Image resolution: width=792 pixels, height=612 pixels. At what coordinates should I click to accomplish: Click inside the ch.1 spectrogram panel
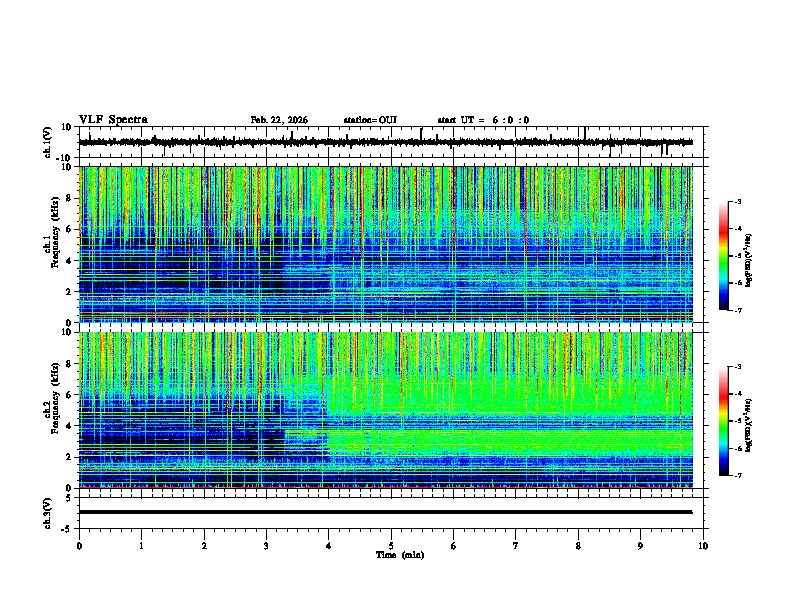(x=386, y=244)
